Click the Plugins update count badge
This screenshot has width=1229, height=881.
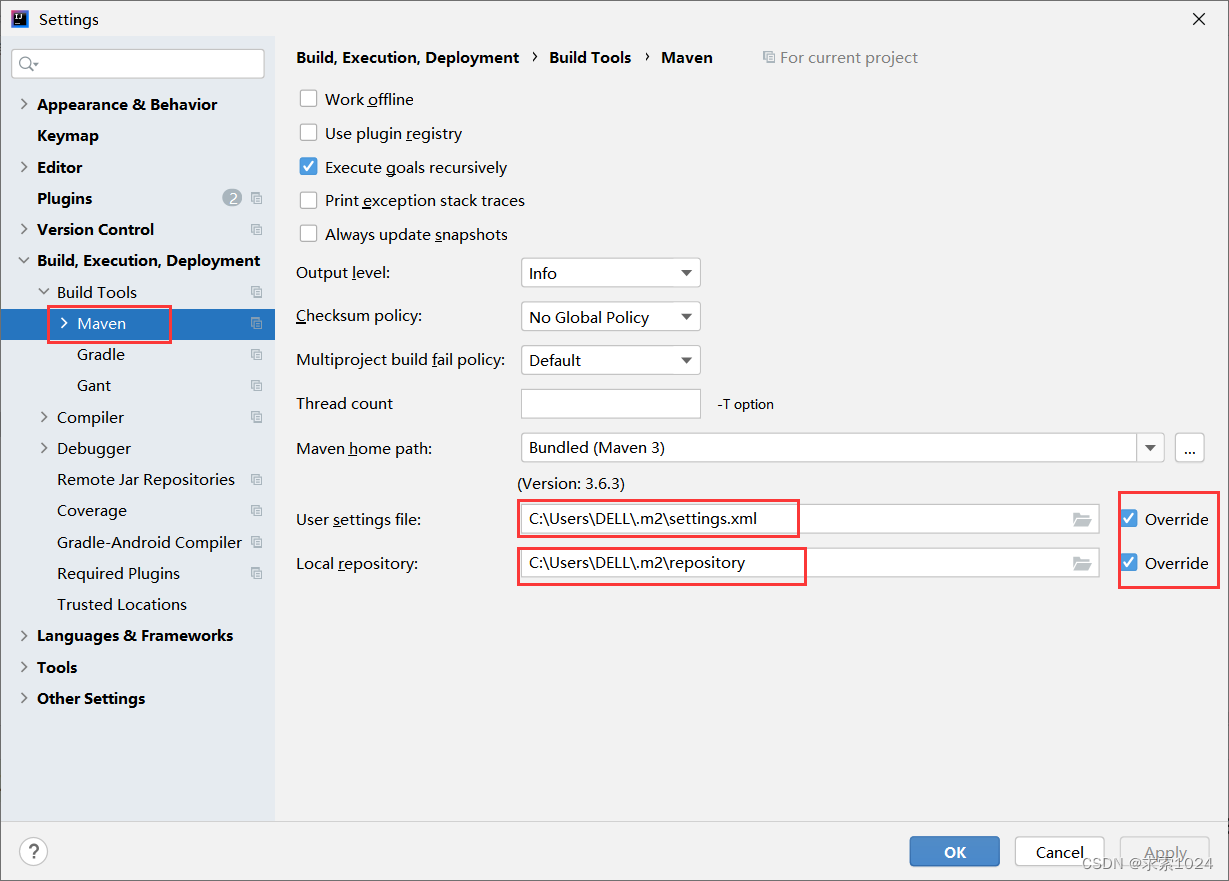click(232, 198)
